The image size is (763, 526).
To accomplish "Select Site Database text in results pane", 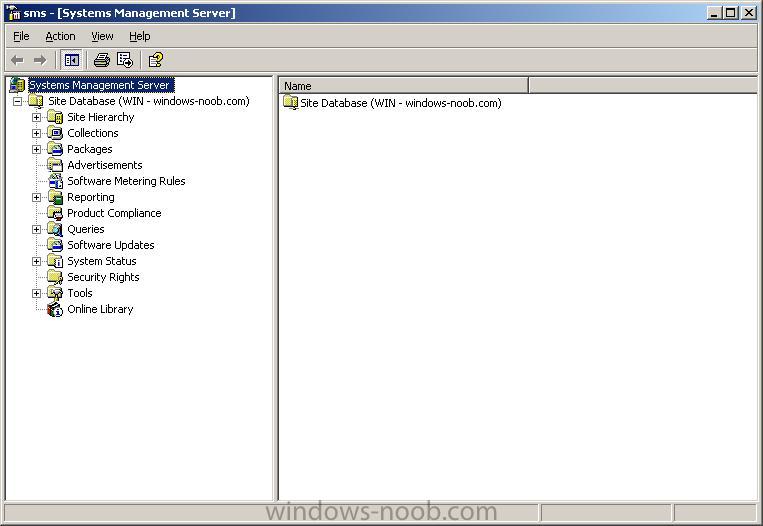I will pos(400,103).
